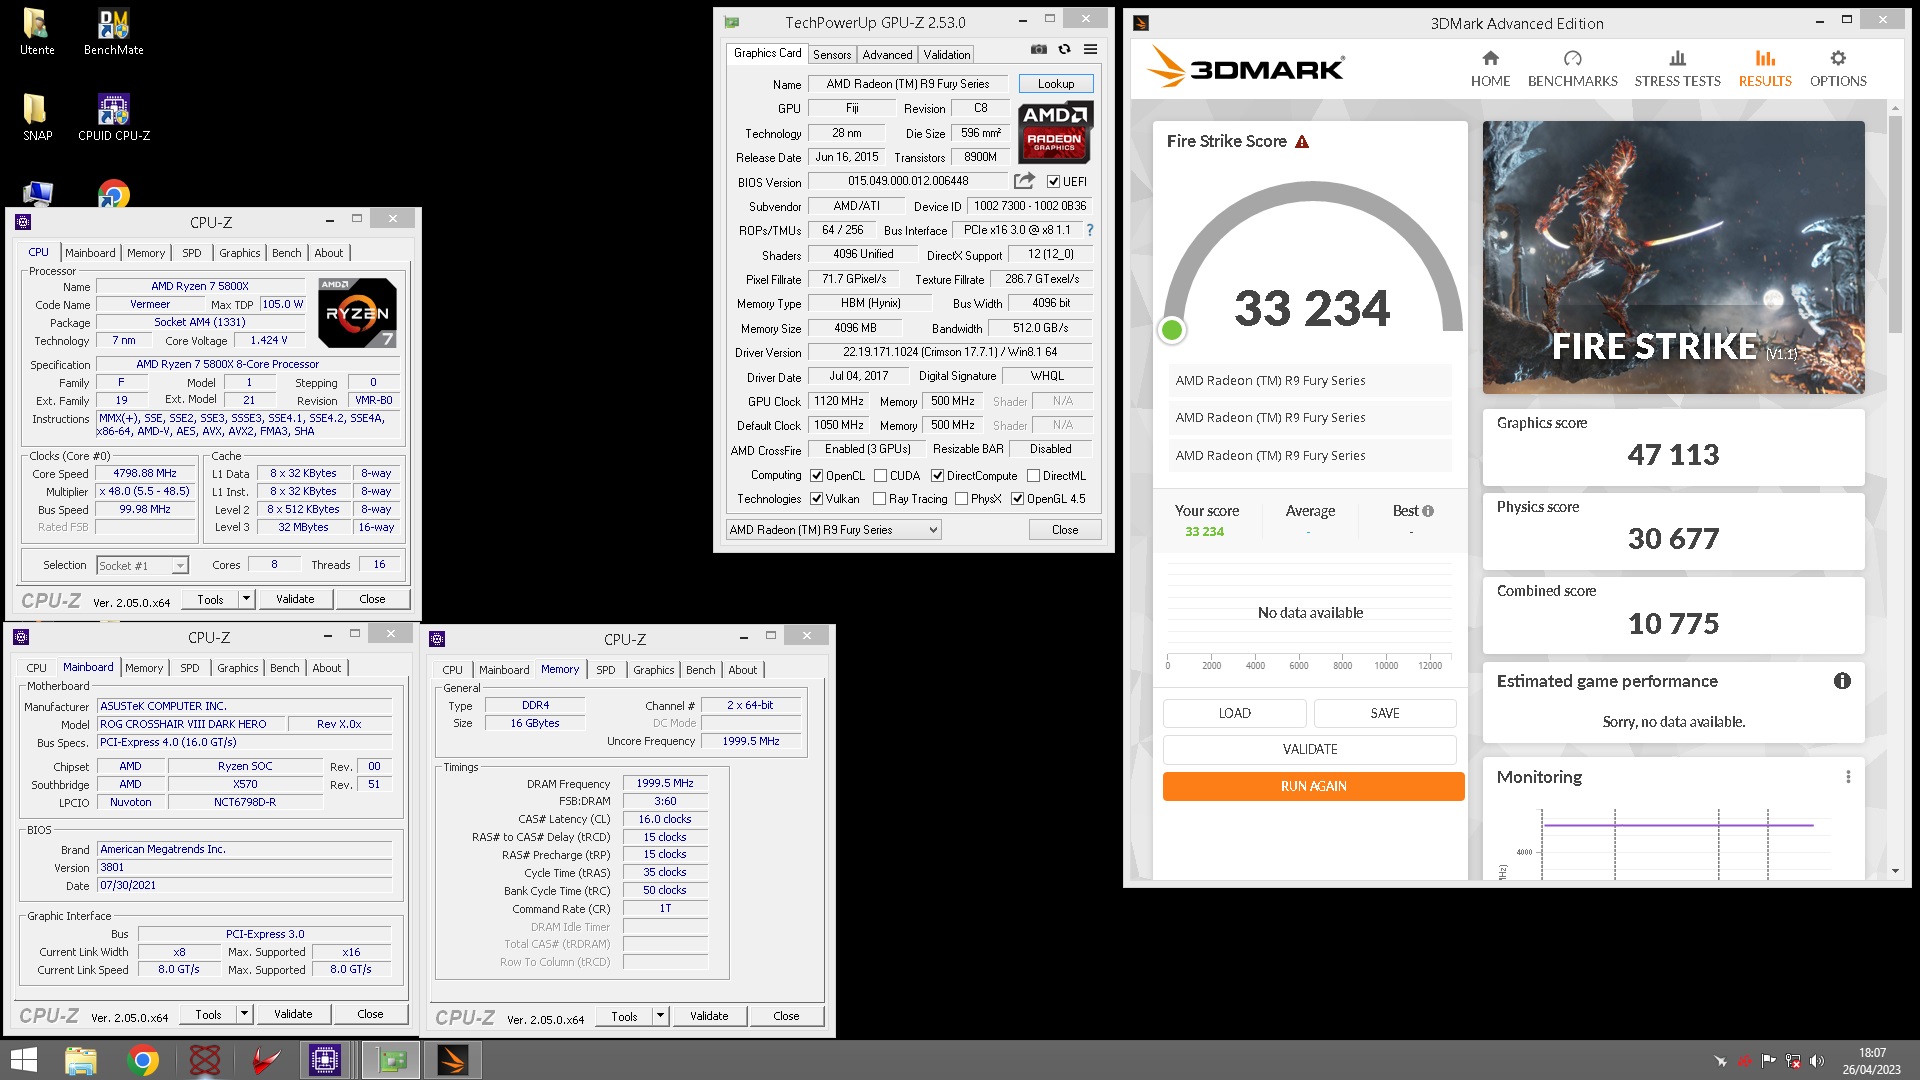This screenshot has height=1080, width=1920.
Task: Open the GPU-Z hamburger menu icon
Action: (1091, 49)
